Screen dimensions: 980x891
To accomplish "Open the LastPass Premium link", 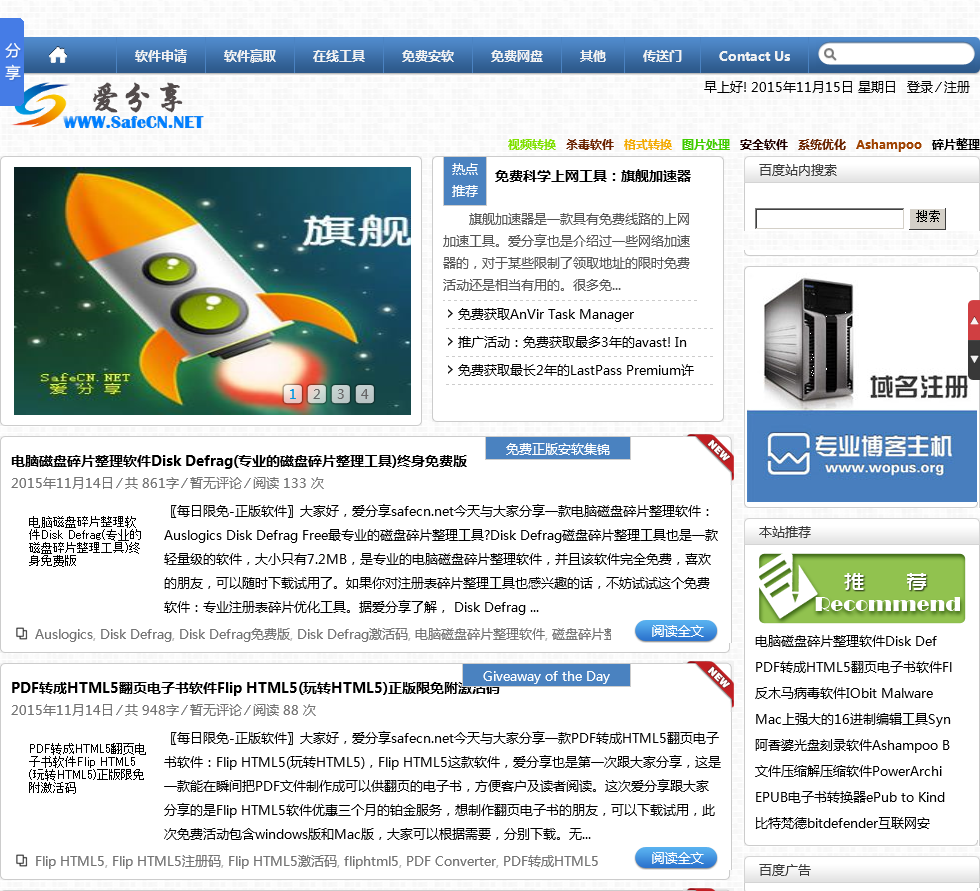I will click(576, 371).
